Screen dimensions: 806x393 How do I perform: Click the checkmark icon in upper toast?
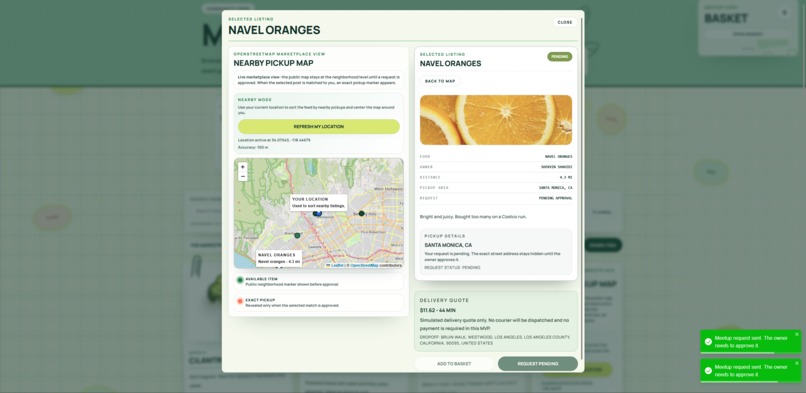708,342
